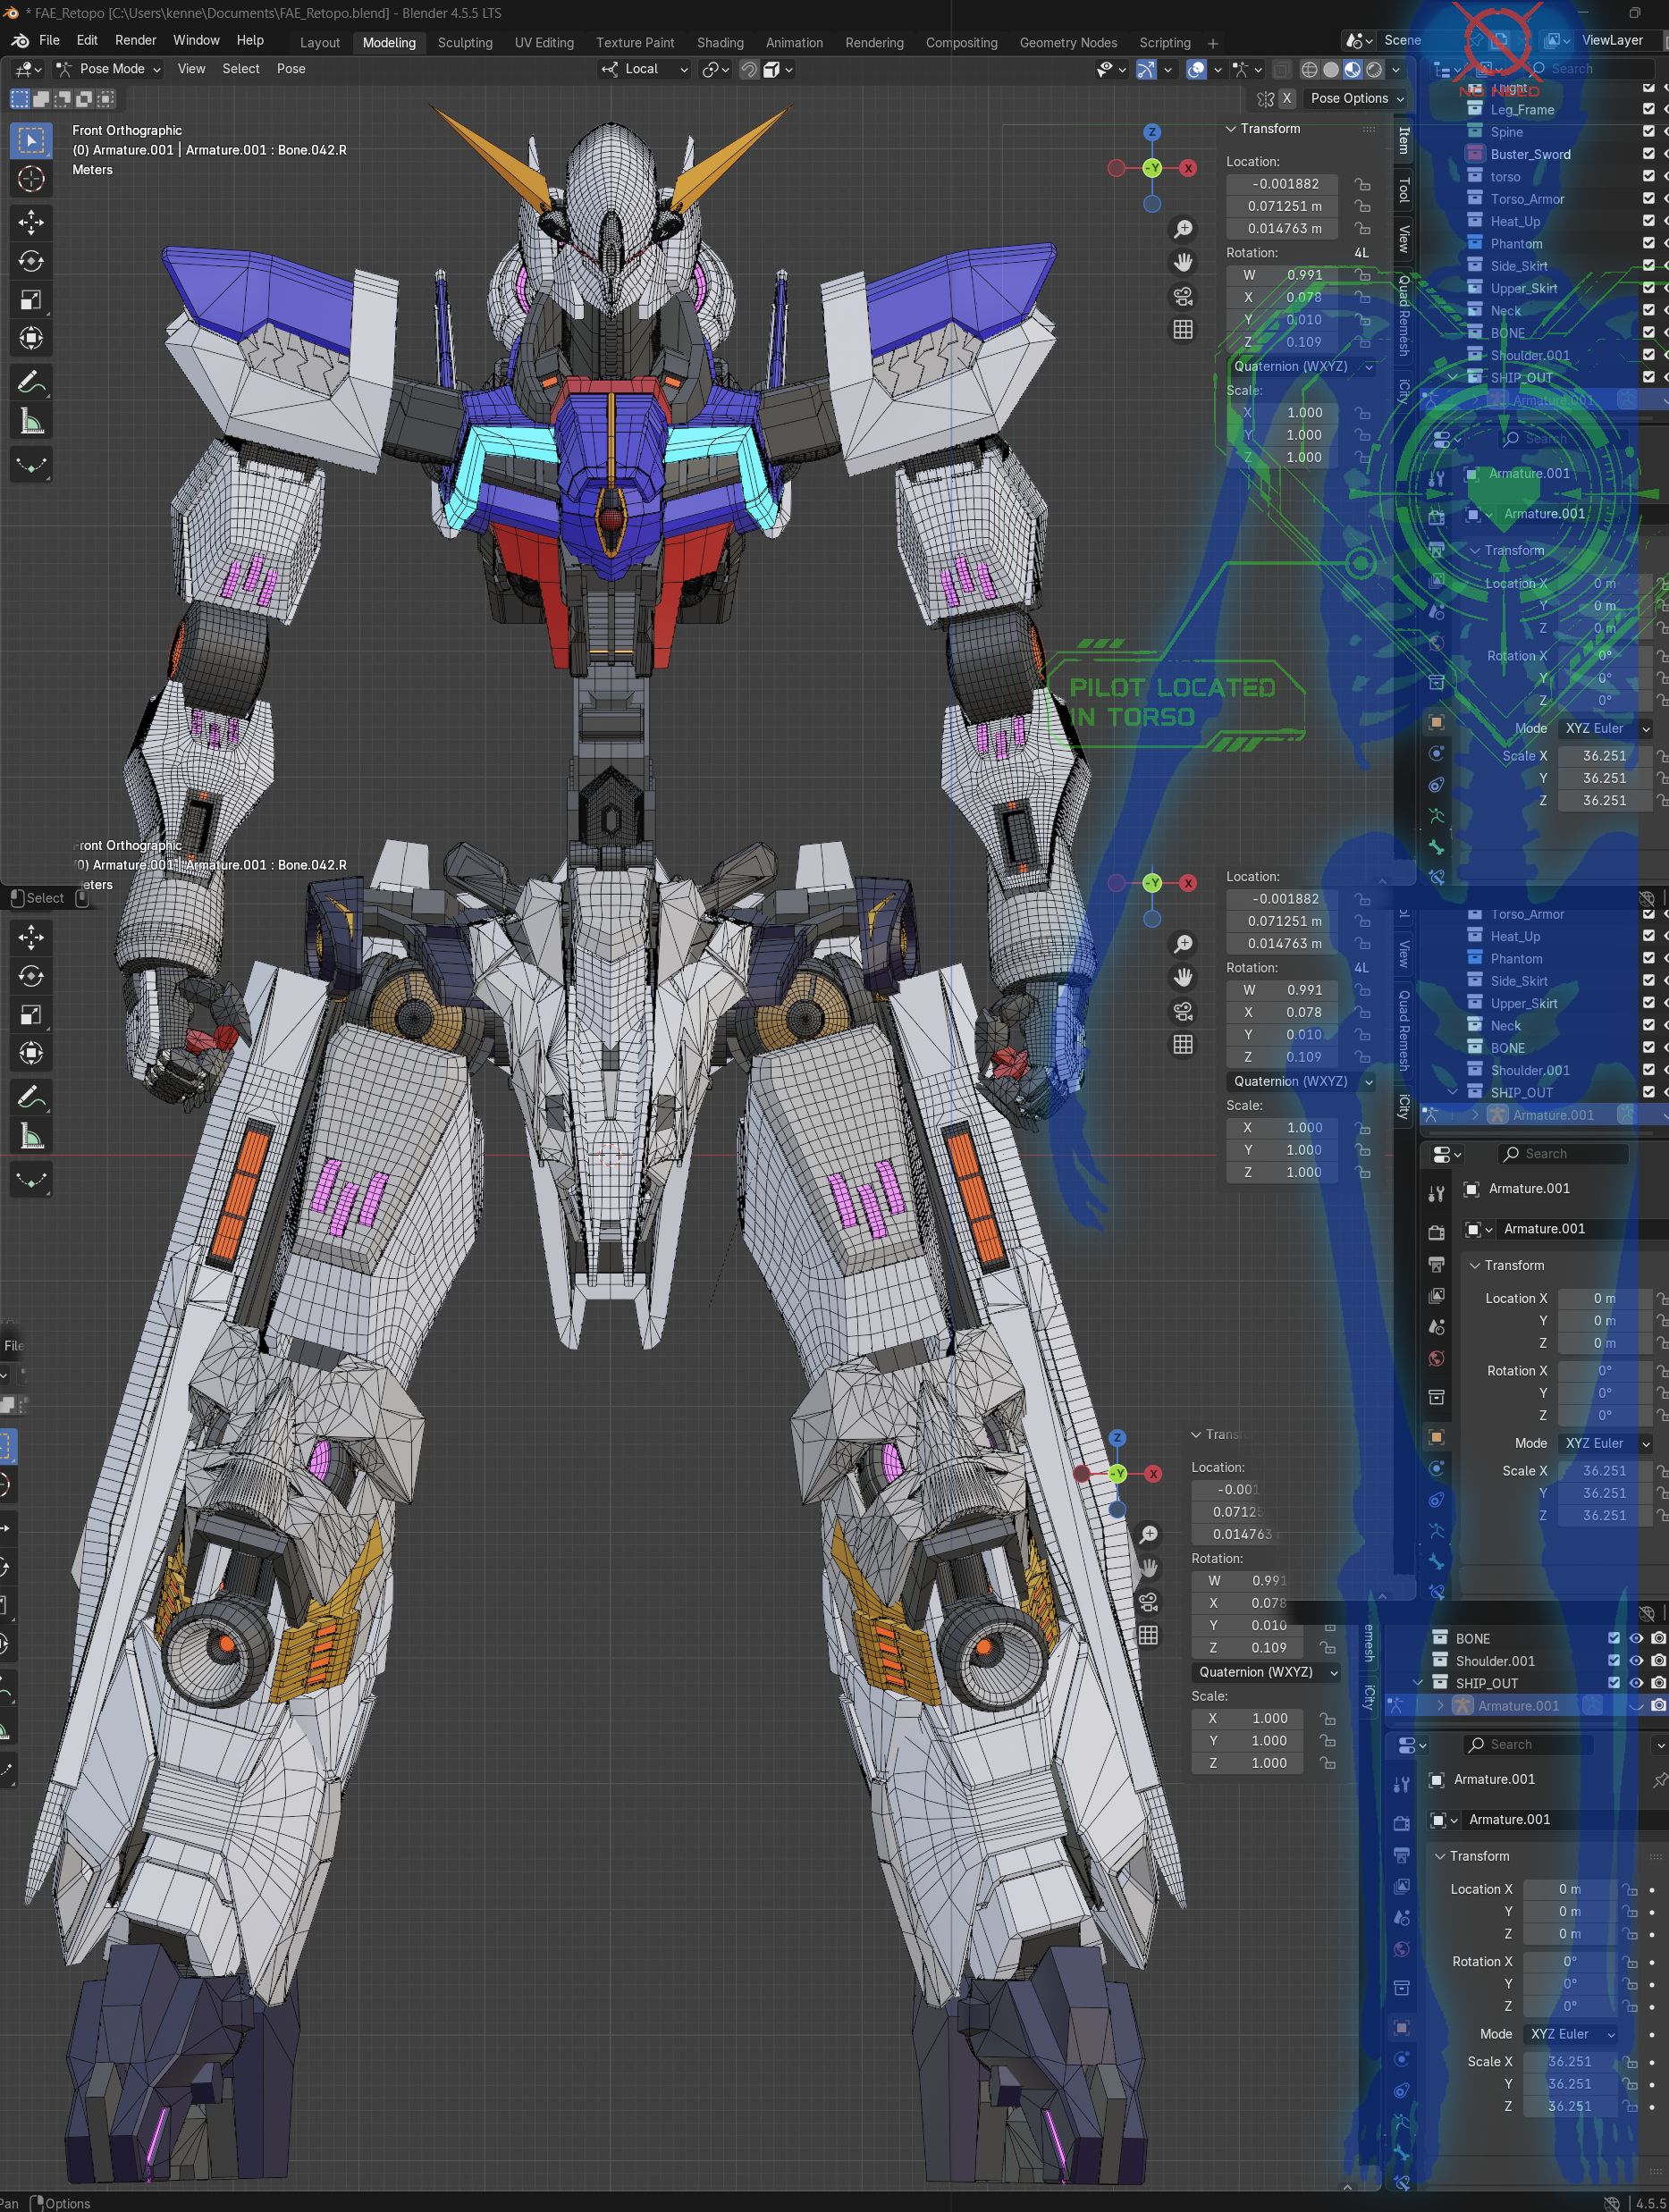This screenshot has height=2212, width=1669.
Task: Click the Leg_Frame collection icon
Action: [1474, 109]
